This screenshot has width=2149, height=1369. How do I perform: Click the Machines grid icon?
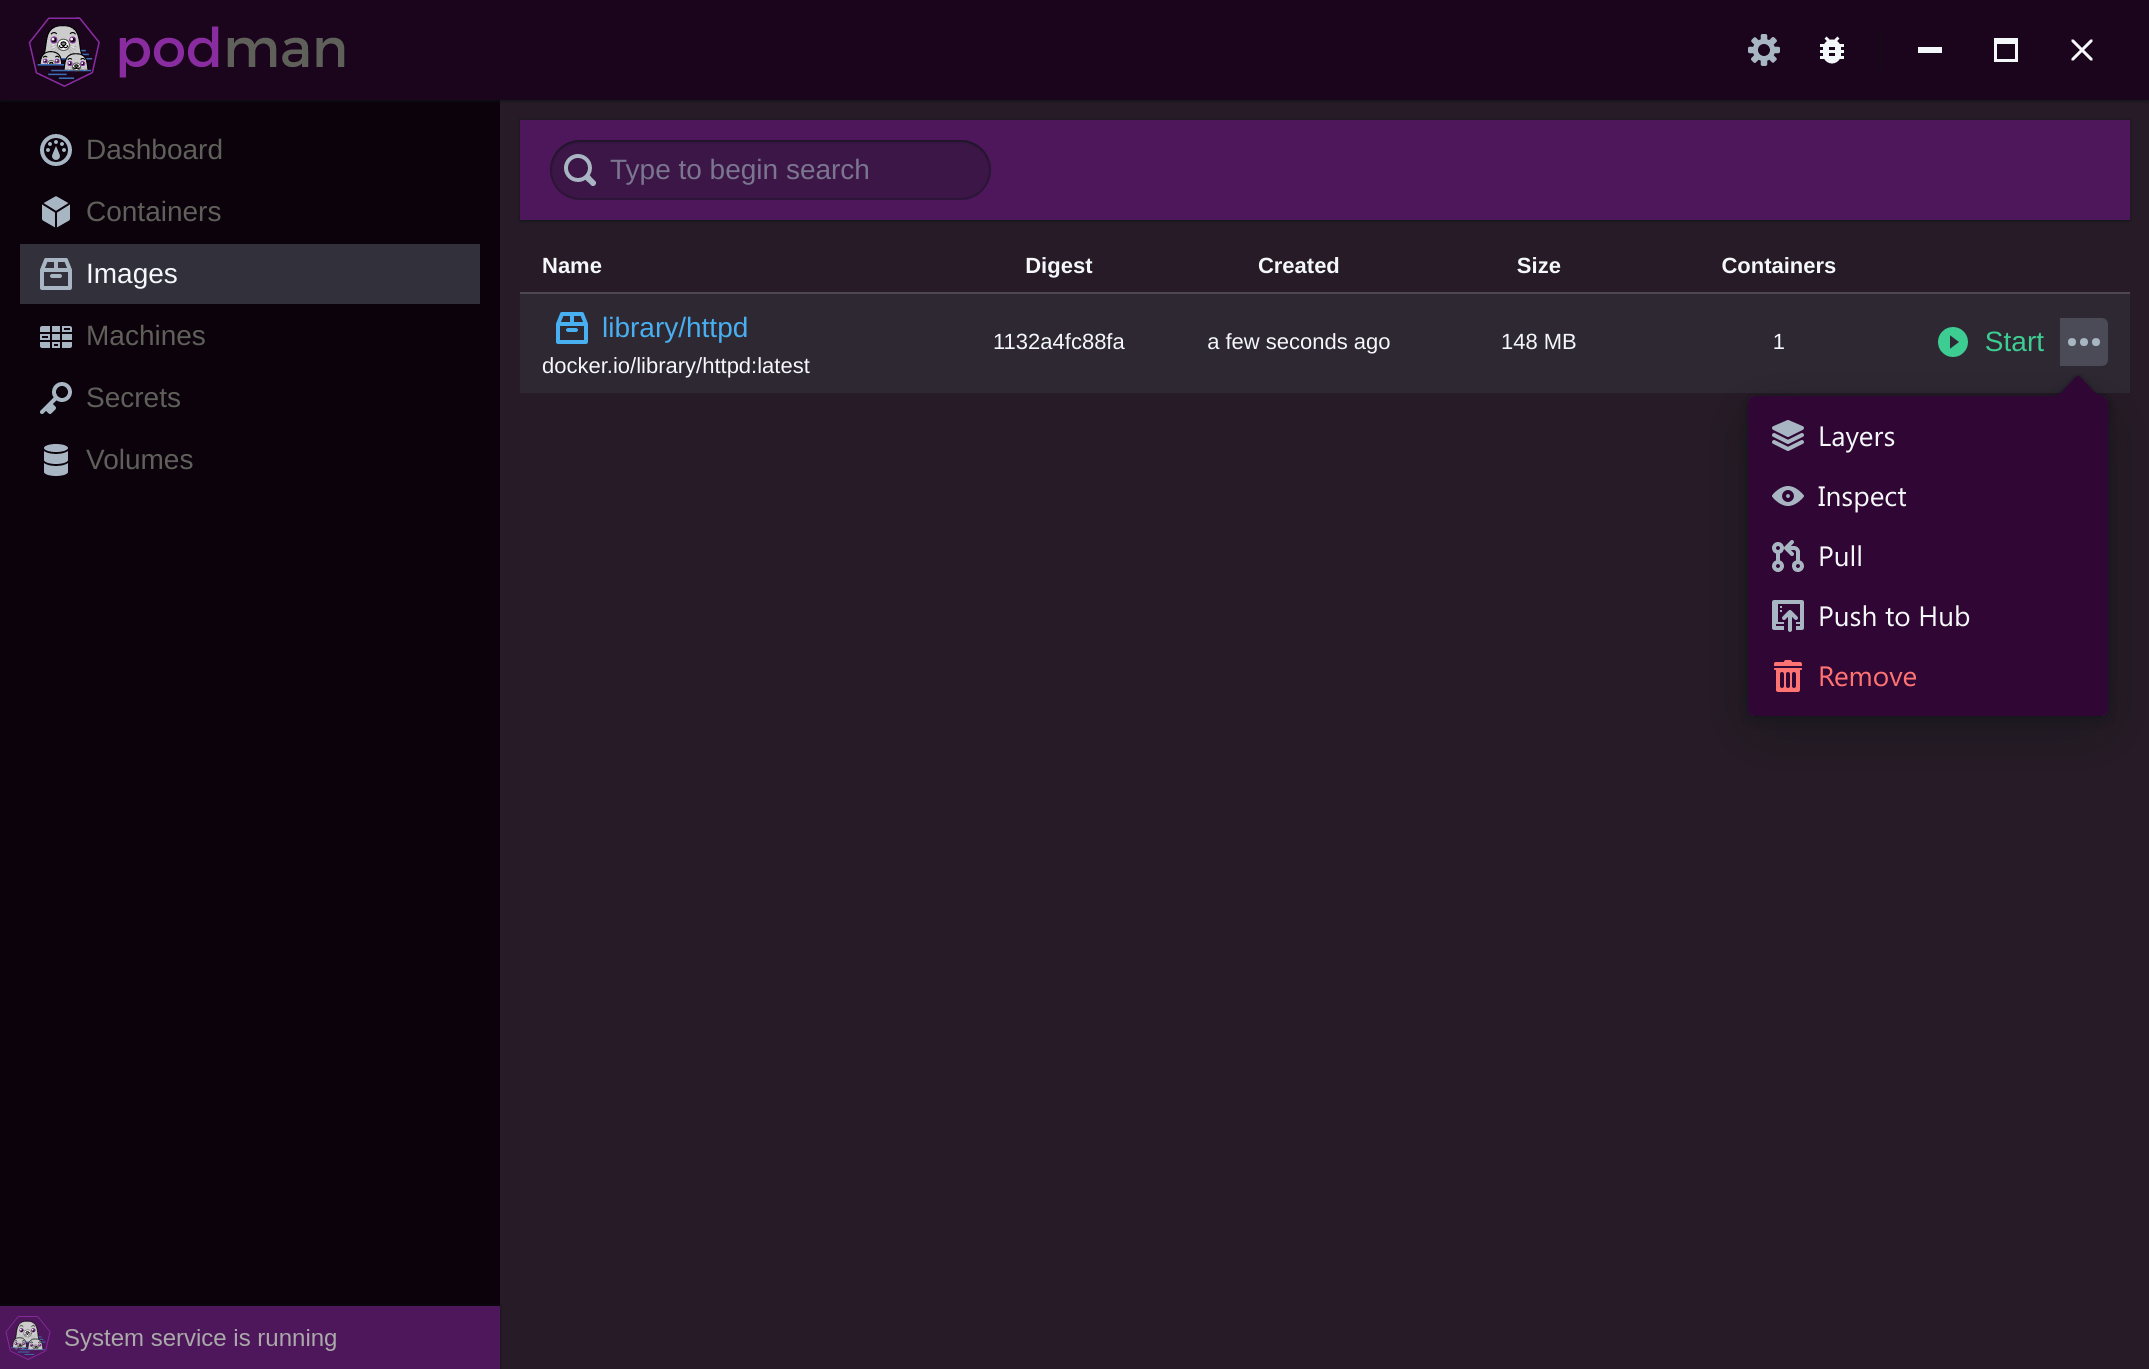pyautogui.click(x=56, y=337)
